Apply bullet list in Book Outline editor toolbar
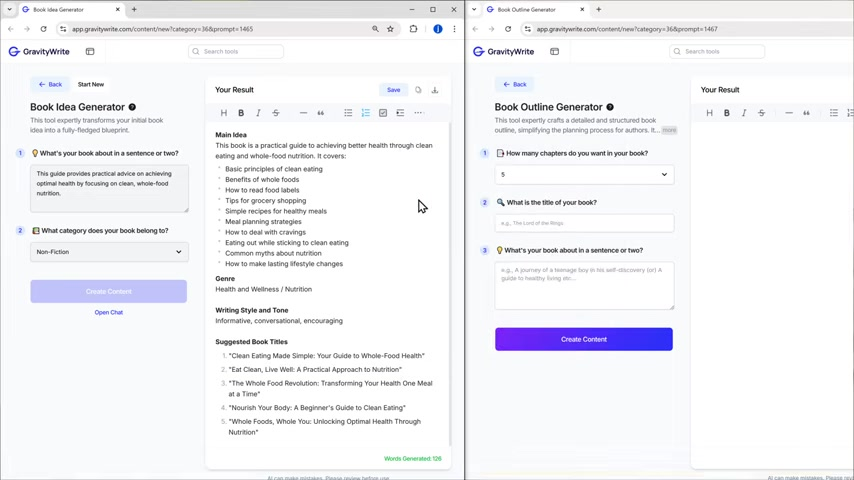The width and height of the screenshot is (854, 480). (834, 113)
